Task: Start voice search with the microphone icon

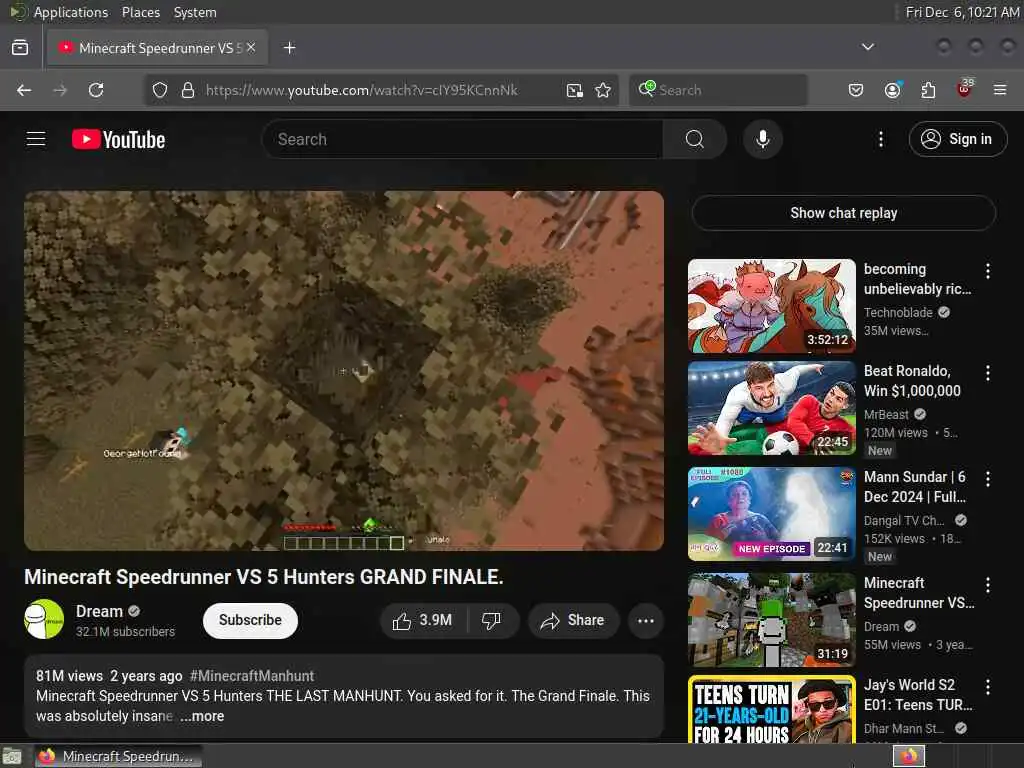Action: point(762,139)
